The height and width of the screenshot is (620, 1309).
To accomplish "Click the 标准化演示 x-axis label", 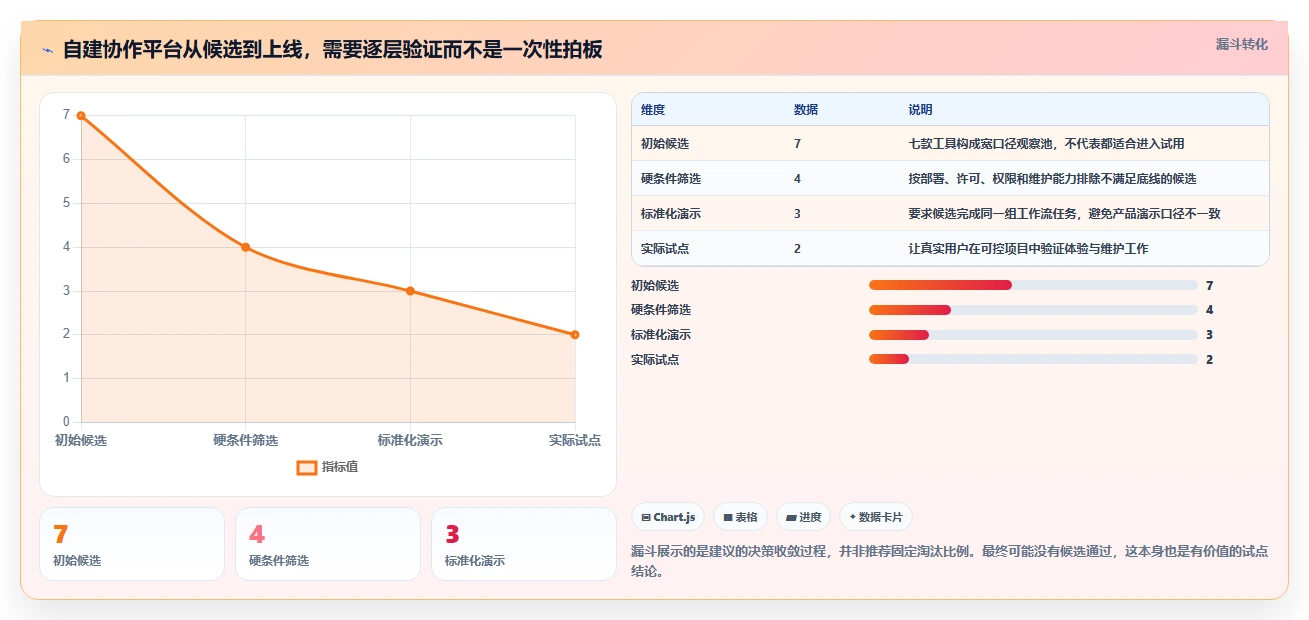I will (410, 440).
